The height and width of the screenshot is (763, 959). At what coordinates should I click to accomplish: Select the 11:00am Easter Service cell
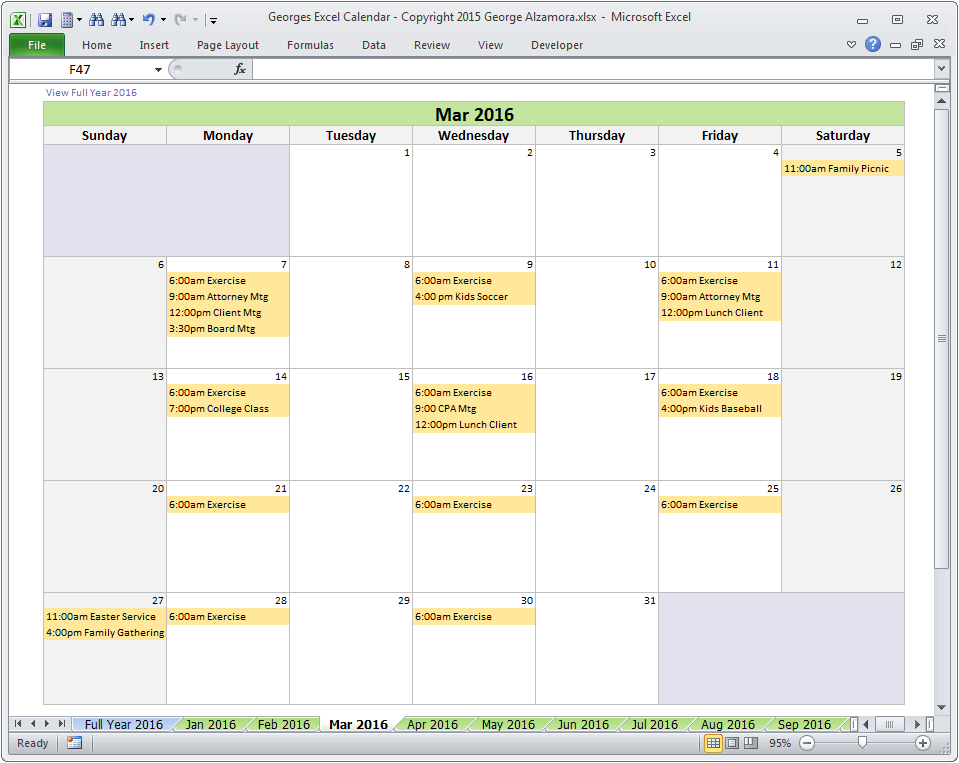[105, 616]
